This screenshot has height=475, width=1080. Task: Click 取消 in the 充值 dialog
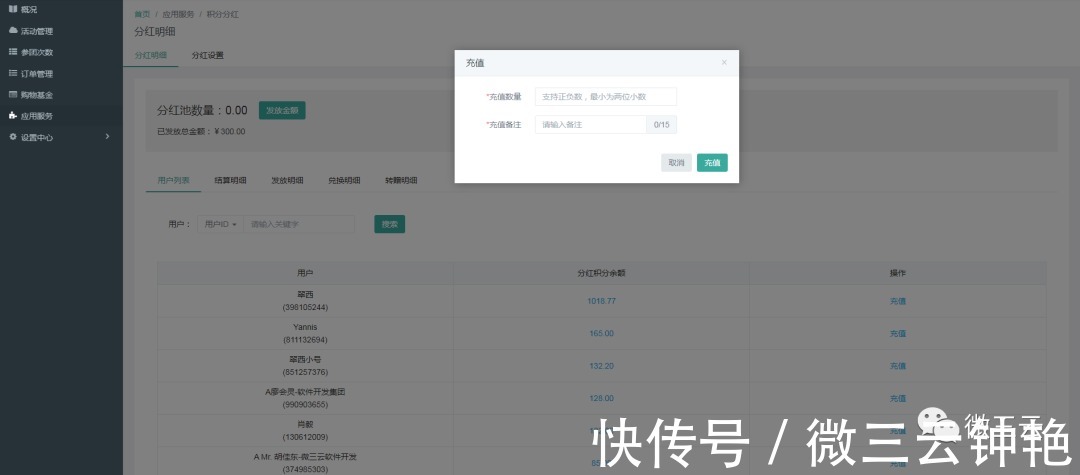pyautogui.click(x=676, y=162)
